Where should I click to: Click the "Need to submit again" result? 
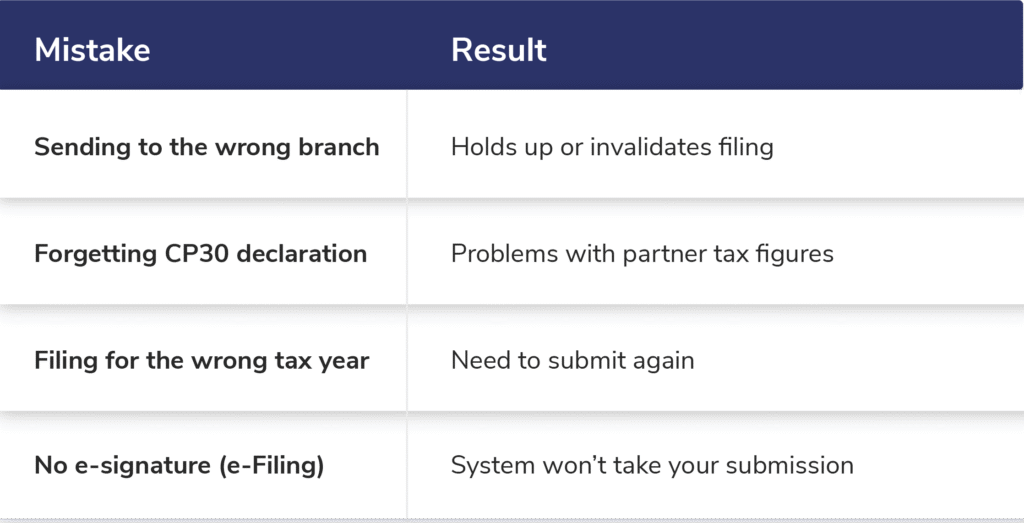572,360
